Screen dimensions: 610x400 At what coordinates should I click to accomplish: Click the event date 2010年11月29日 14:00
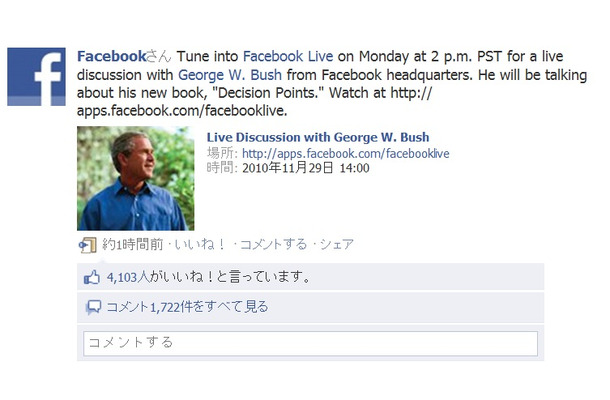point(306,168)
